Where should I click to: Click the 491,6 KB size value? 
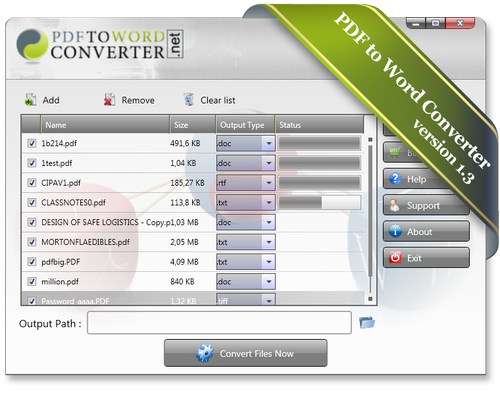click(185, 143)
